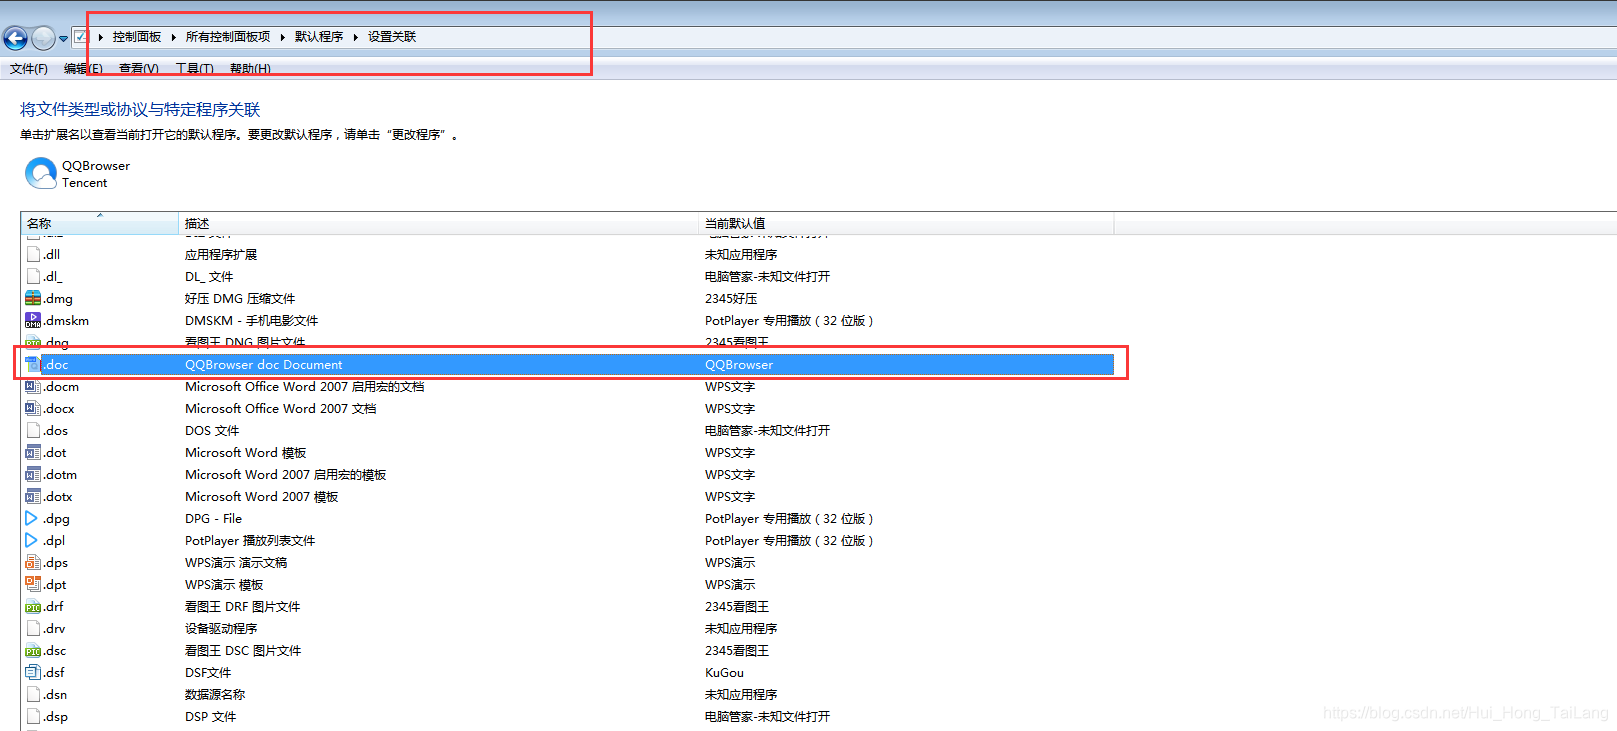Click the QQBrowser program icon
The image size is (1617, 731).
point(41,173)
